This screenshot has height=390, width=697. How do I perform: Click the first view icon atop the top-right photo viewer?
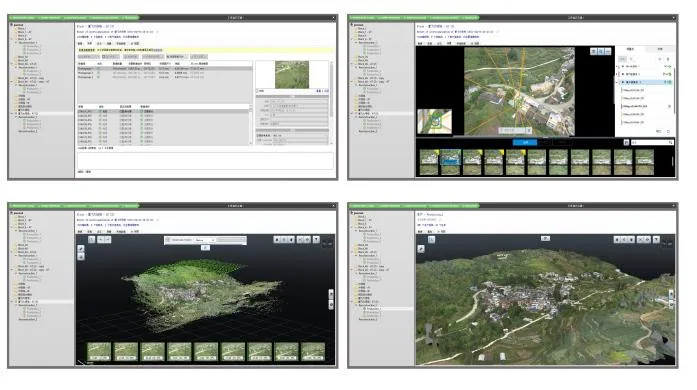pos(593,52)
